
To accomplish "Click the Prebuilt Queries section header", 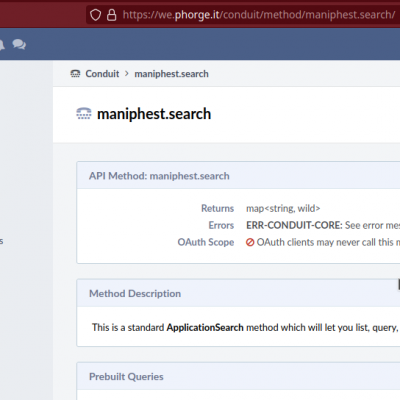I will [x=126, y=377].
